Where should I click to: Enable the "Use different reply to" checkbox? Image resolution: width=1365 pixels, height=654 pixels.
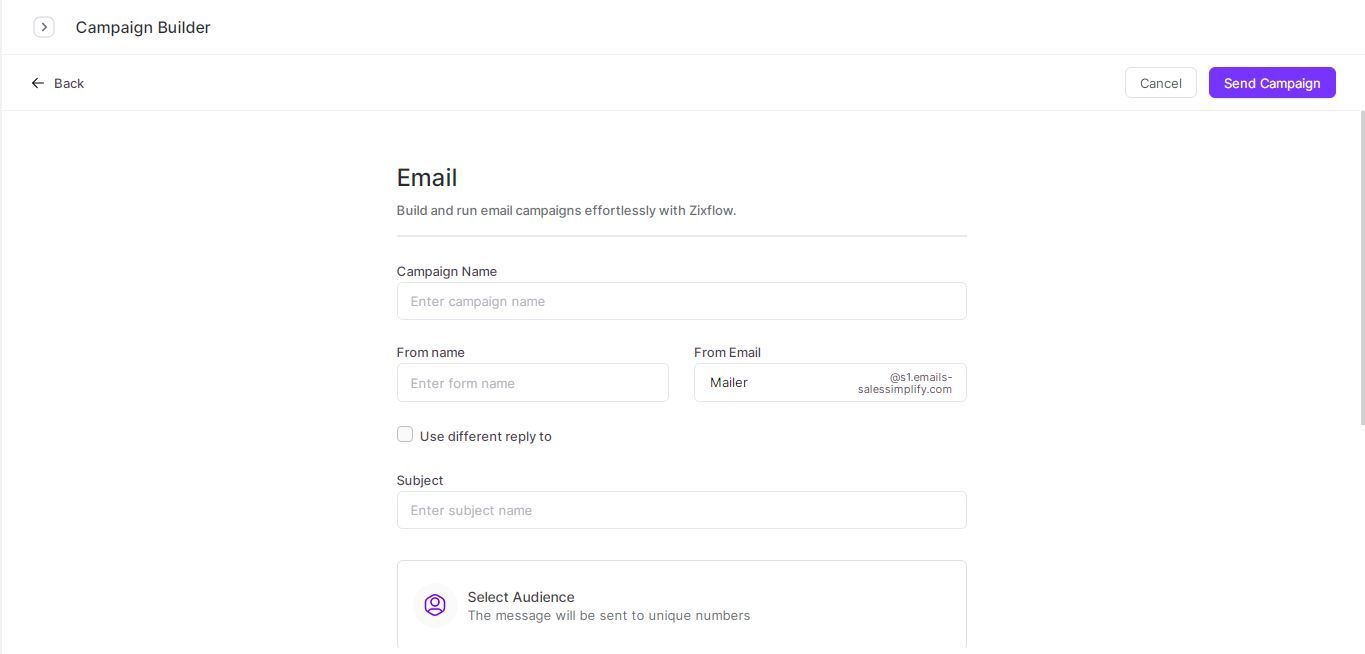tap(405, 434)
